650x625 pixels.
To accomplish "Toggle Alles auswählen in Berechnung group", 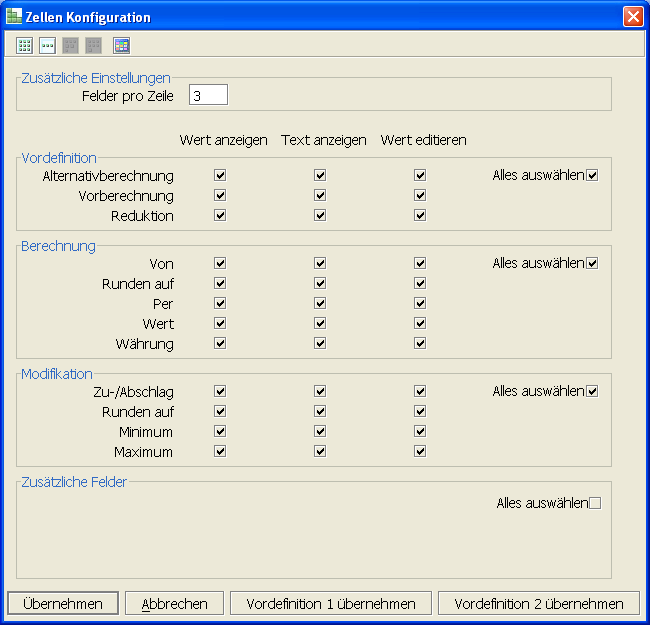I will point(592,264).
